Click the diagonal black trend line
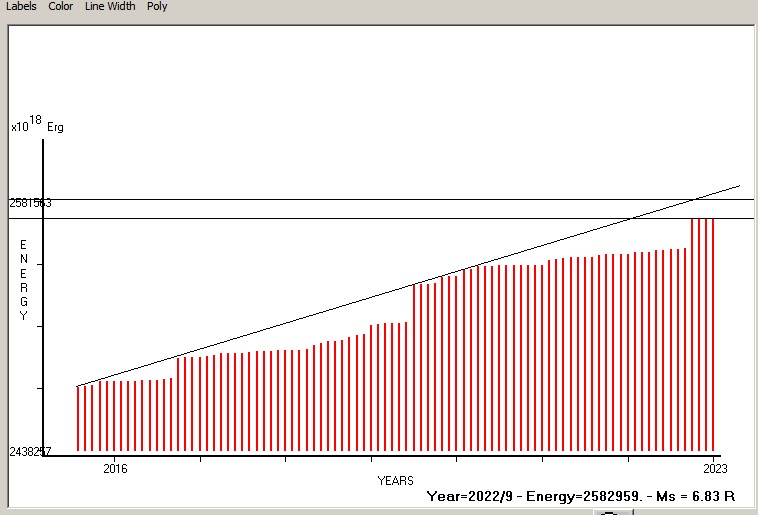Image resolution: width=758 pixels, height=515 pixels. point(400,290)
